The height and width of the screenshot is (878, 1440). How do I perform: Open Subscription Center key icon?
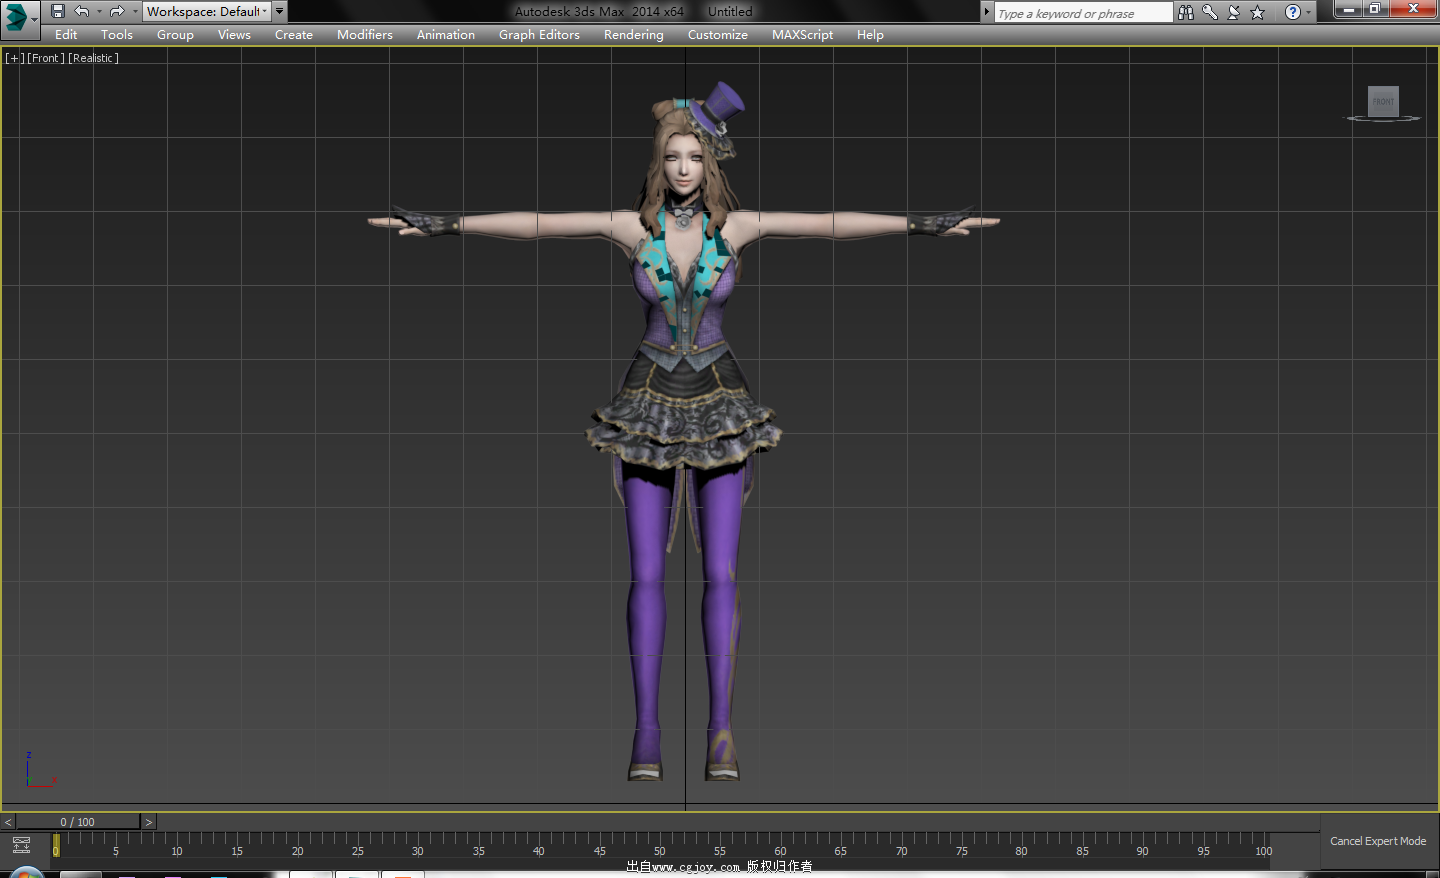click(x=1210, y=12)
